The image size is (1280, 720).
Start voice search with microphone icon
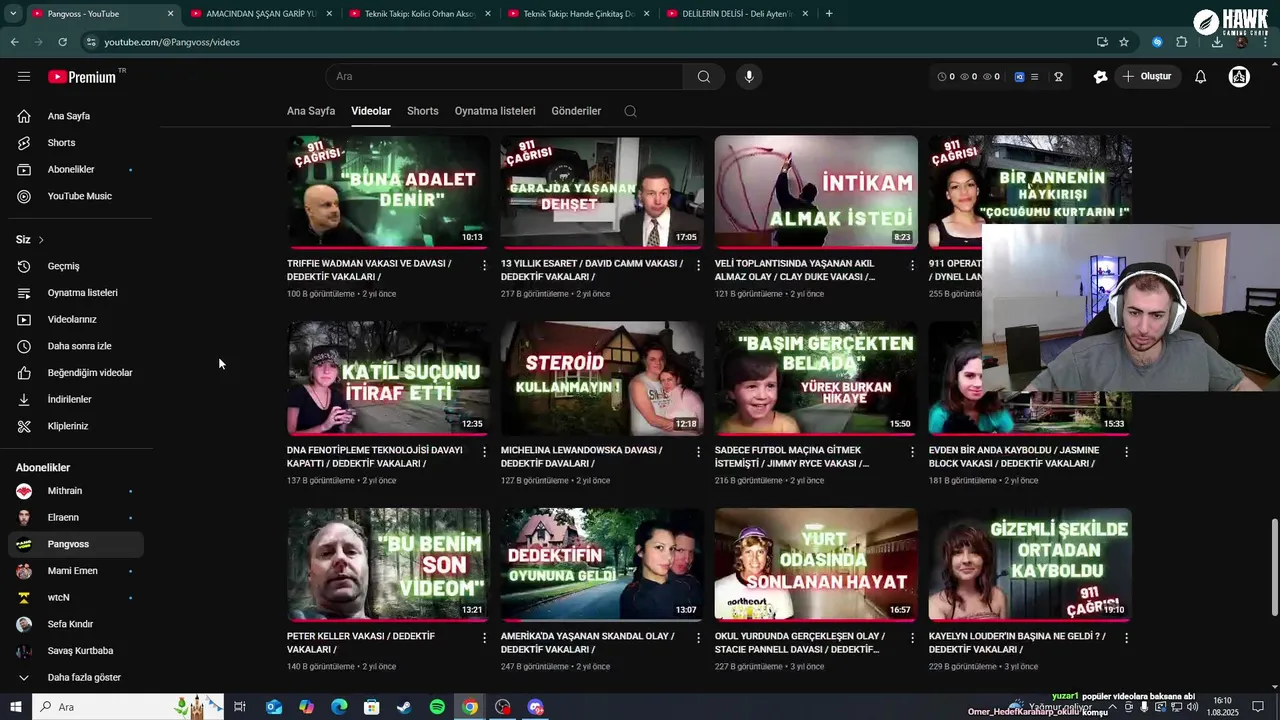(748, 76)
